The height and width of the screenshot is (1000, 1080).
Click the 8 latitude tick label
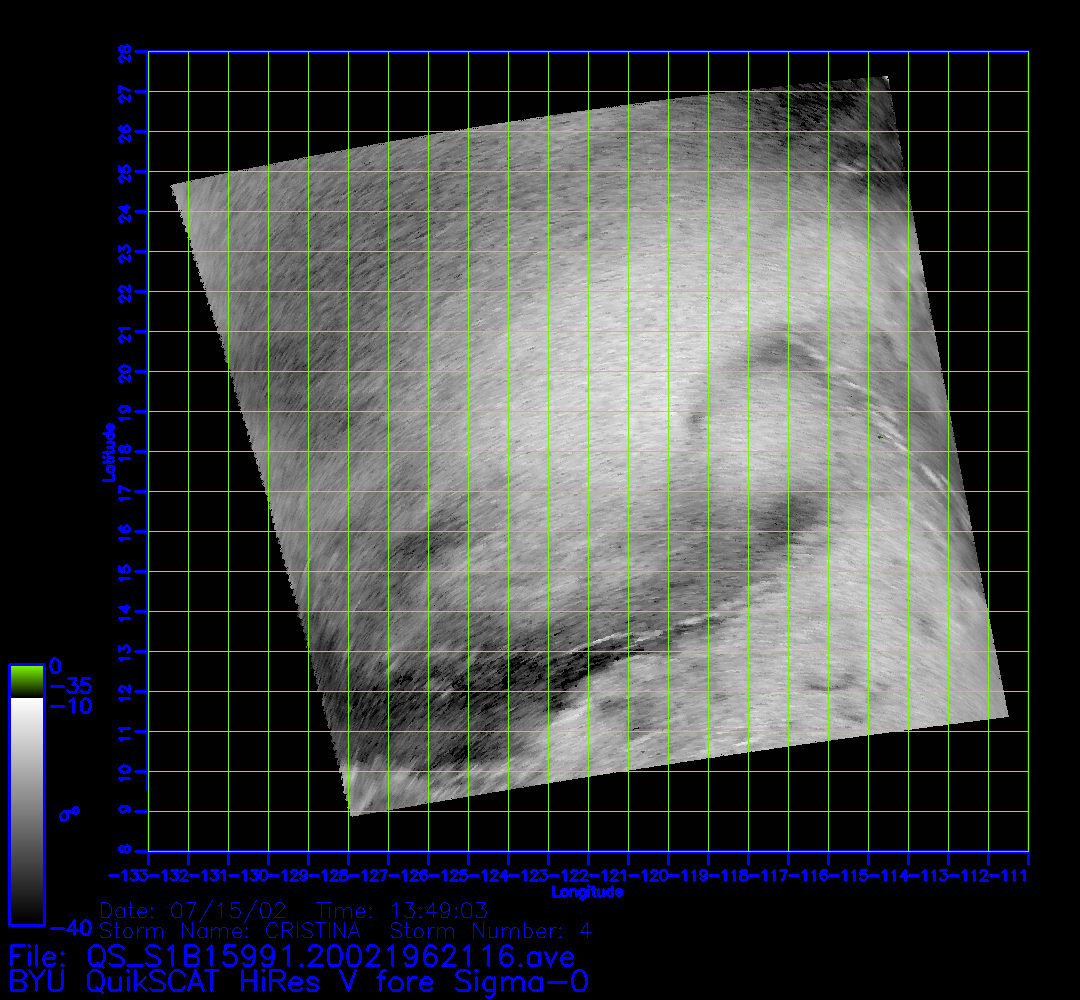pos(125,851)
